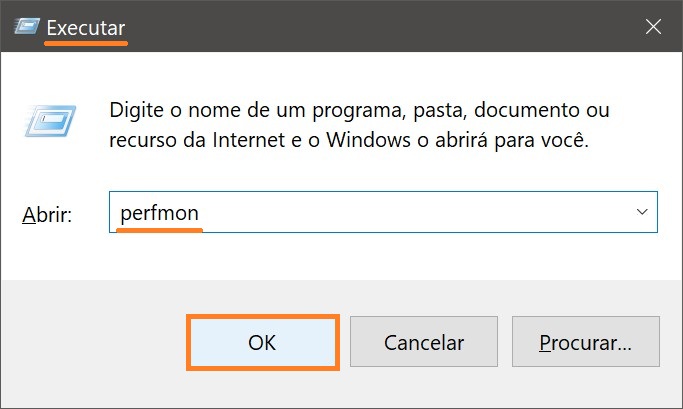Click the word Windows in the description
The image size is (683, 409).
369,140
